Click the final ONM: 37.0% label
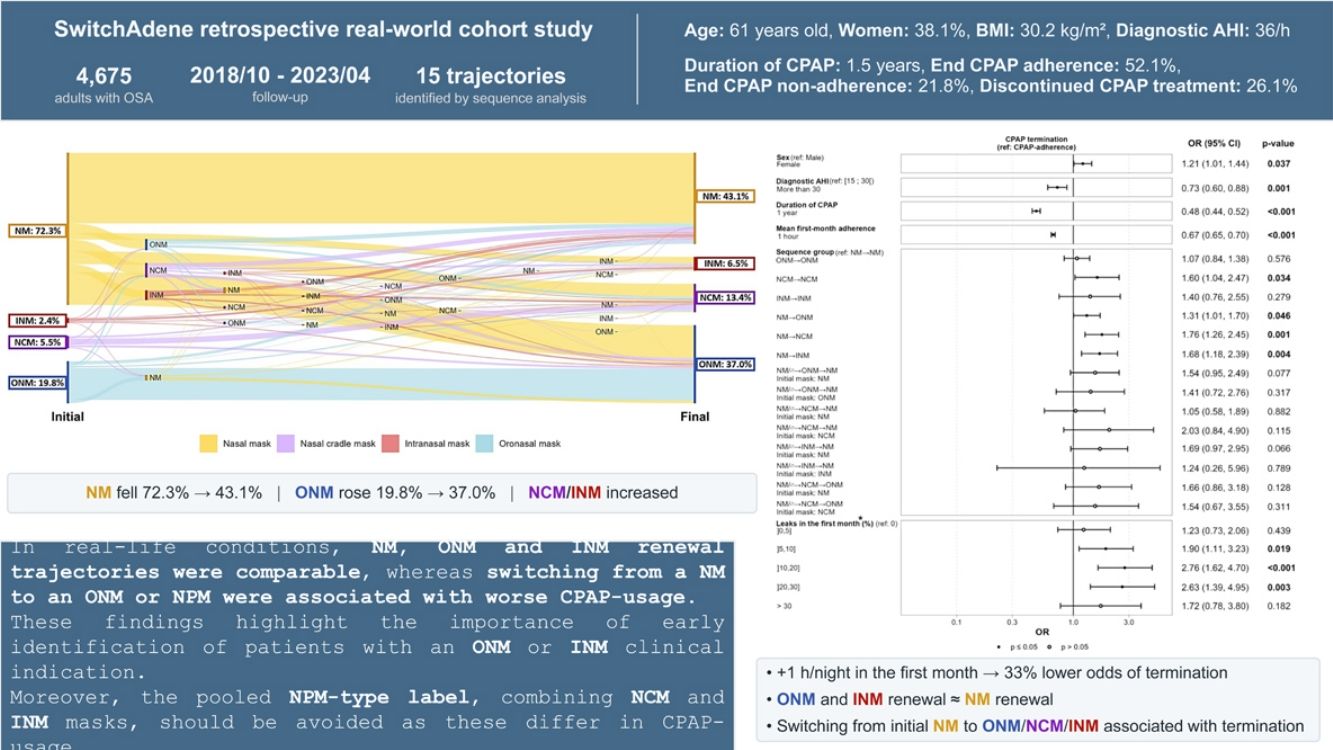 click(725, 364)
